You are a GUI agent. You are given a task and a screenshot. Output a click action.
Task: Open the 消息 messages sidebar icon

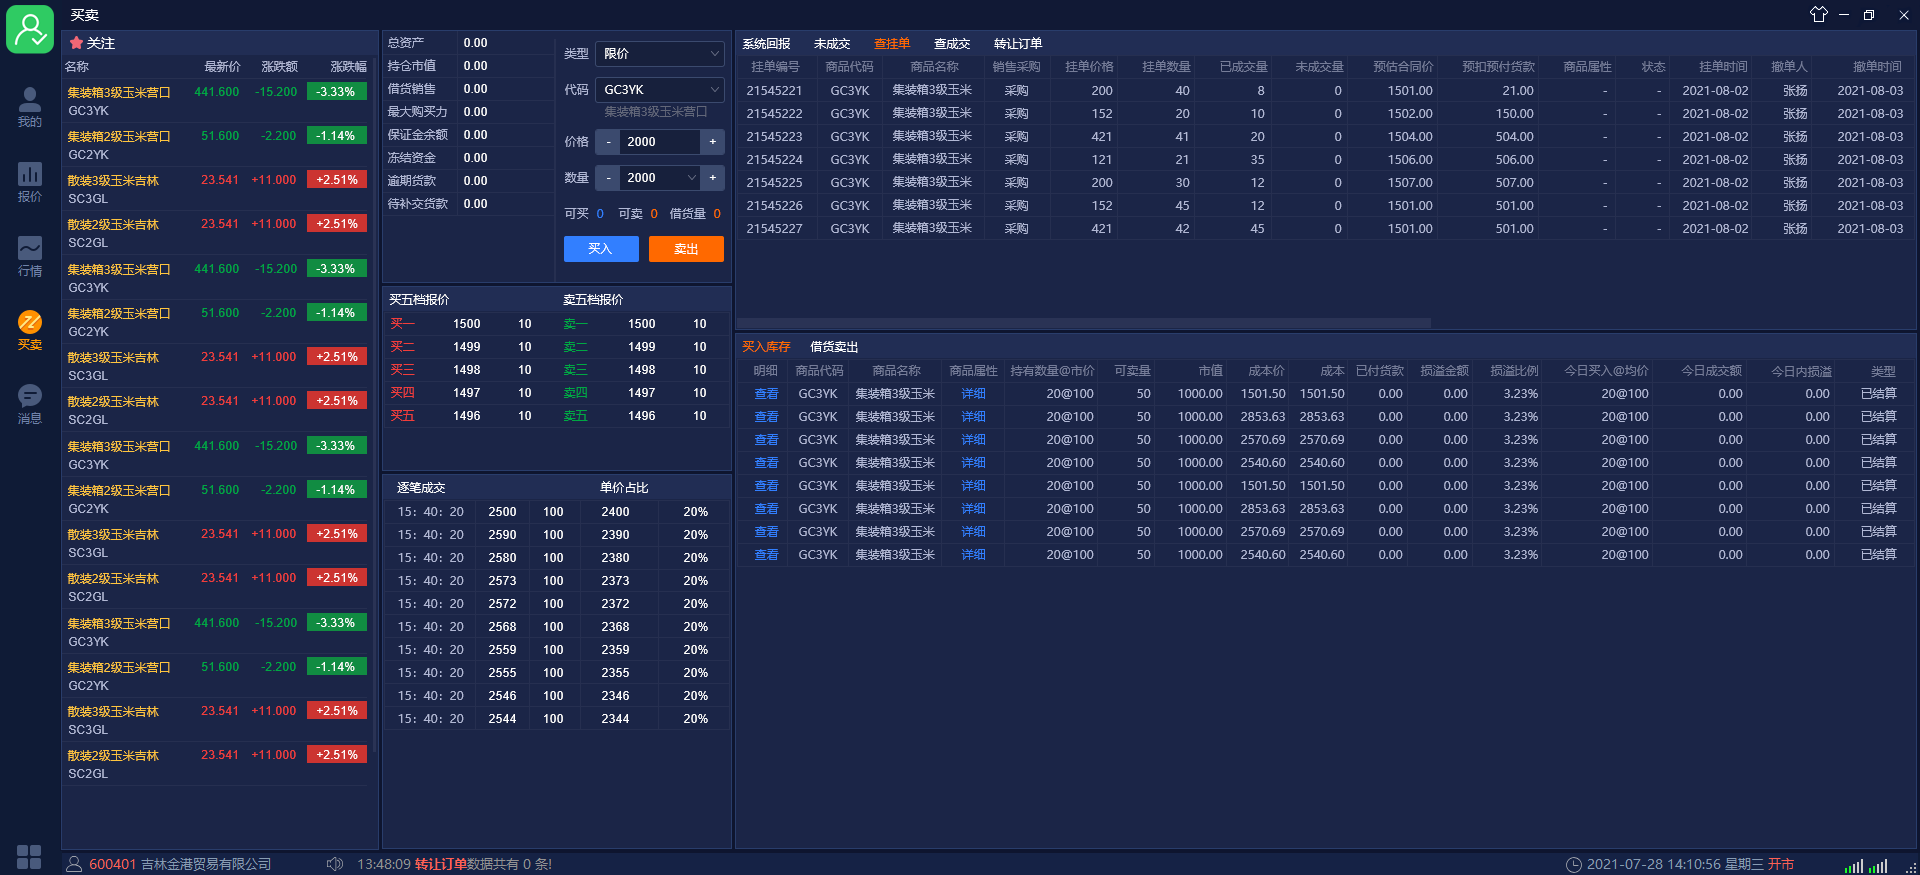[x=30, y=404]
